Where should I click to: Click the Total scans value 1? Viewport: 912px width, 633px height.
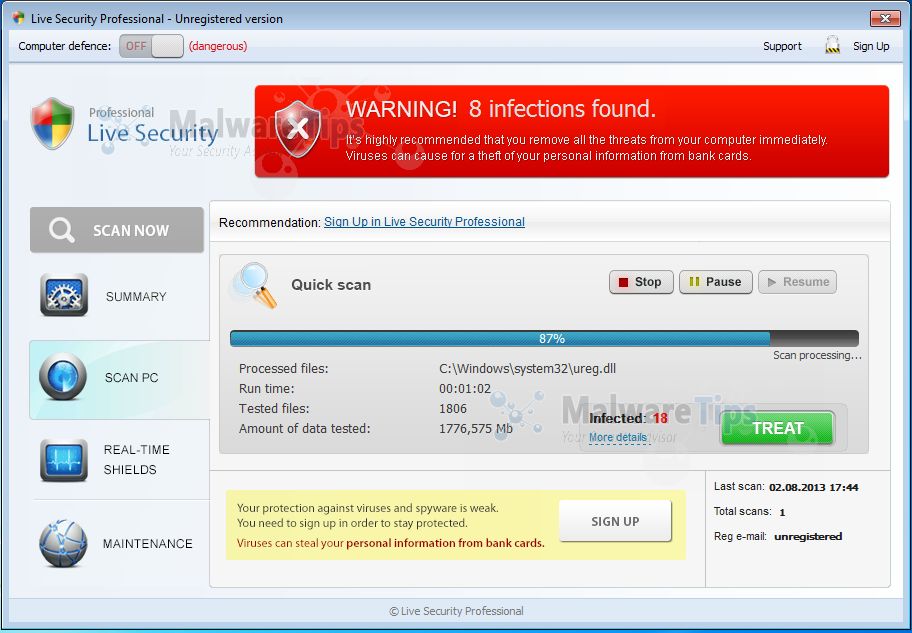tap(782, 513)
